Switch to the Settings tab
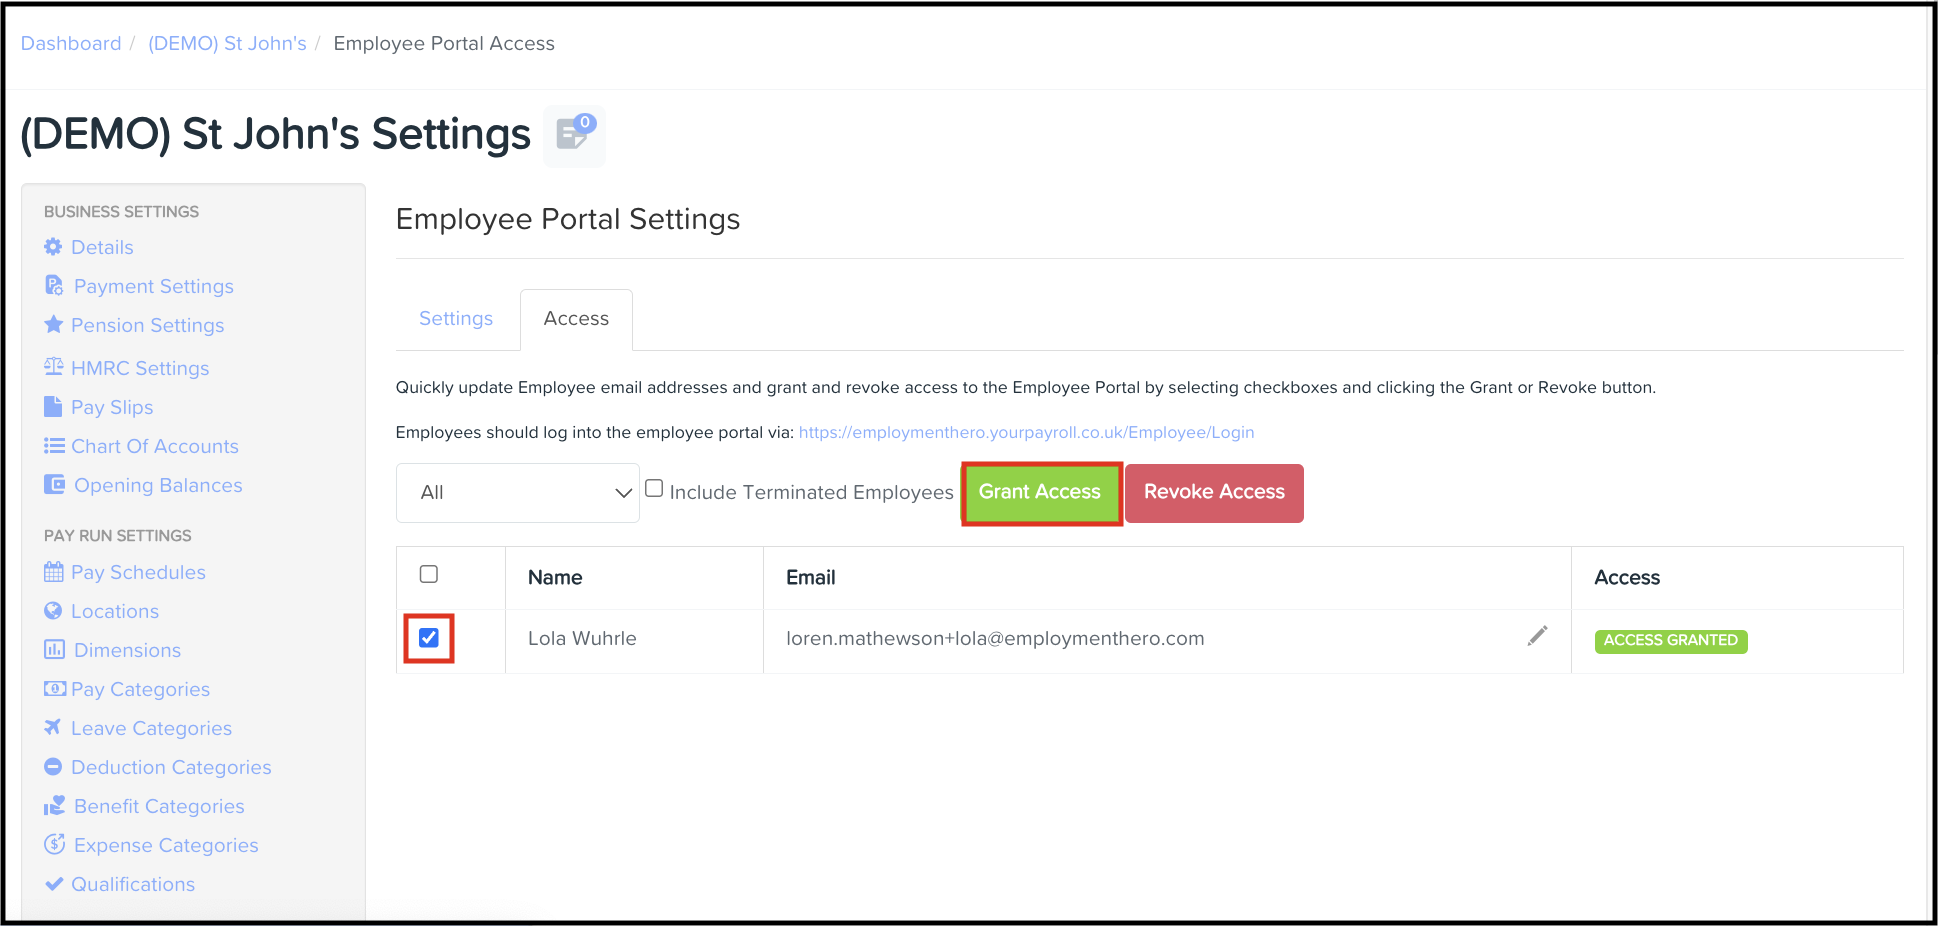This screenshot has height=926, width=1938. click(456, 318)
